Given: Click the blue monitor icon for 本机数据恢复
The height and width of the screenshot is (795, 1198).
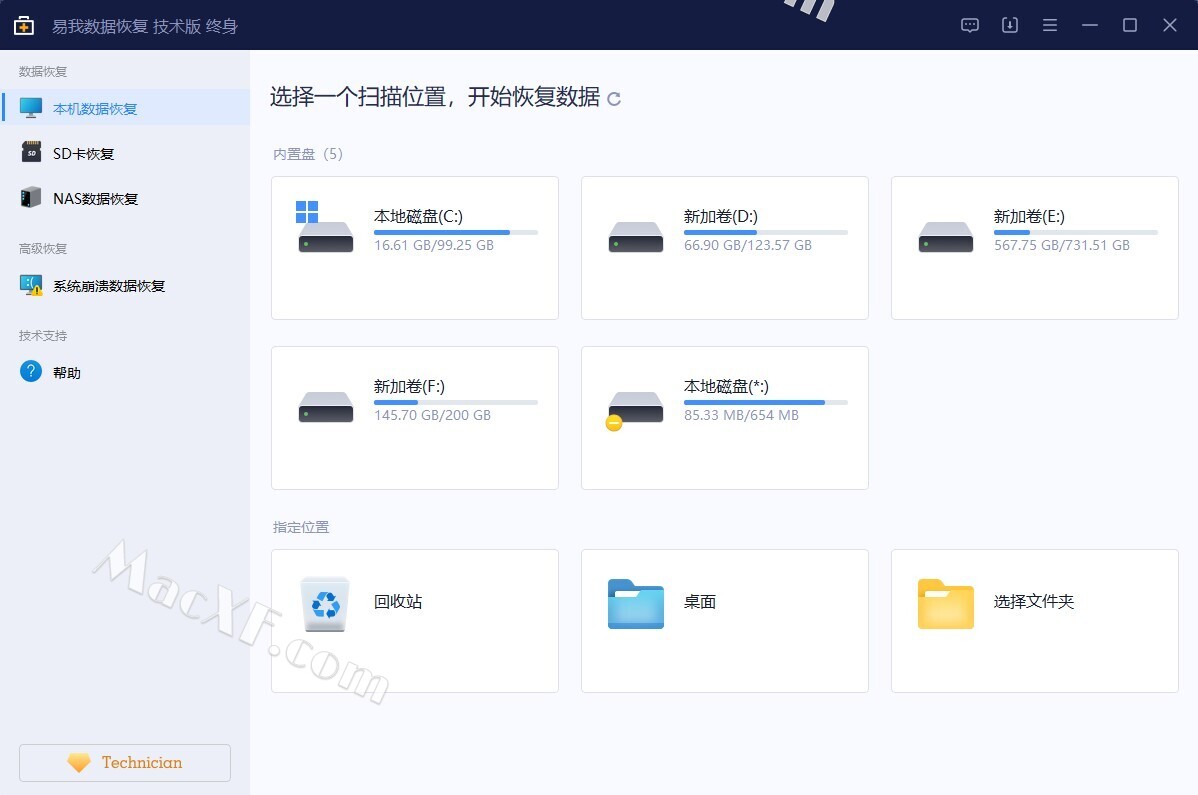Looking at the screenshot, I should click(x=31, y=108).
